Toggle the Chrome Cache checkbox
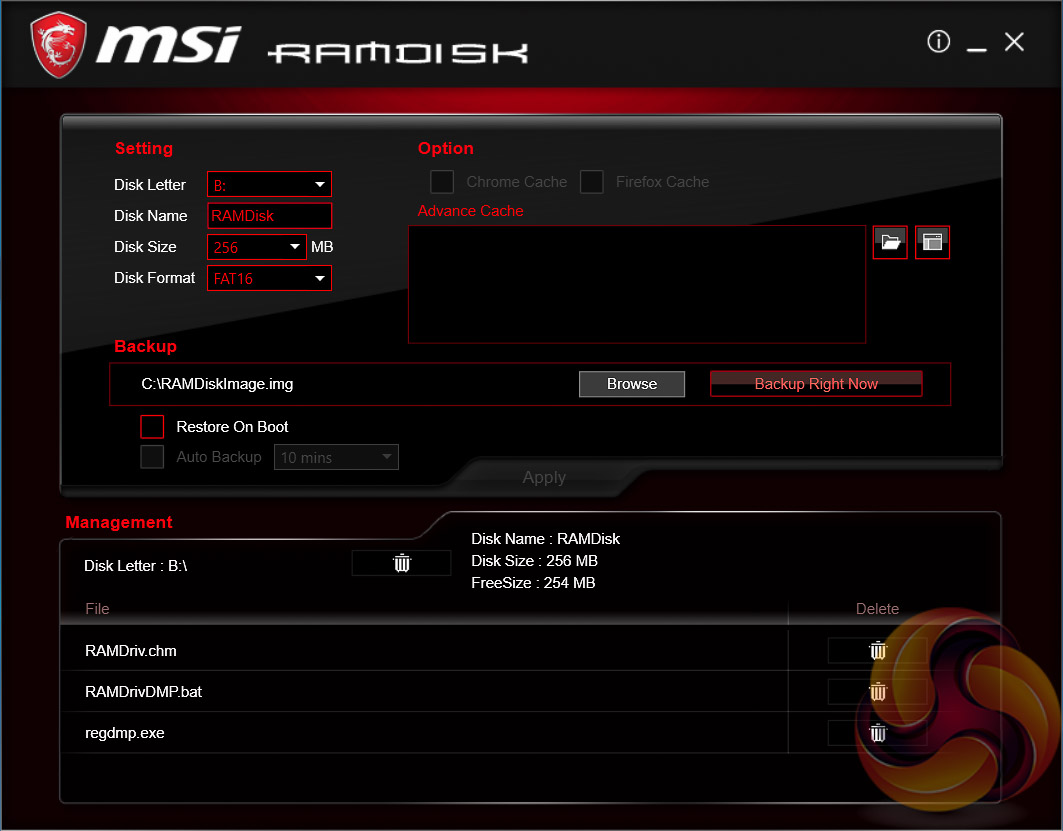Screen dimensions: 1063x831 (442, 182)
